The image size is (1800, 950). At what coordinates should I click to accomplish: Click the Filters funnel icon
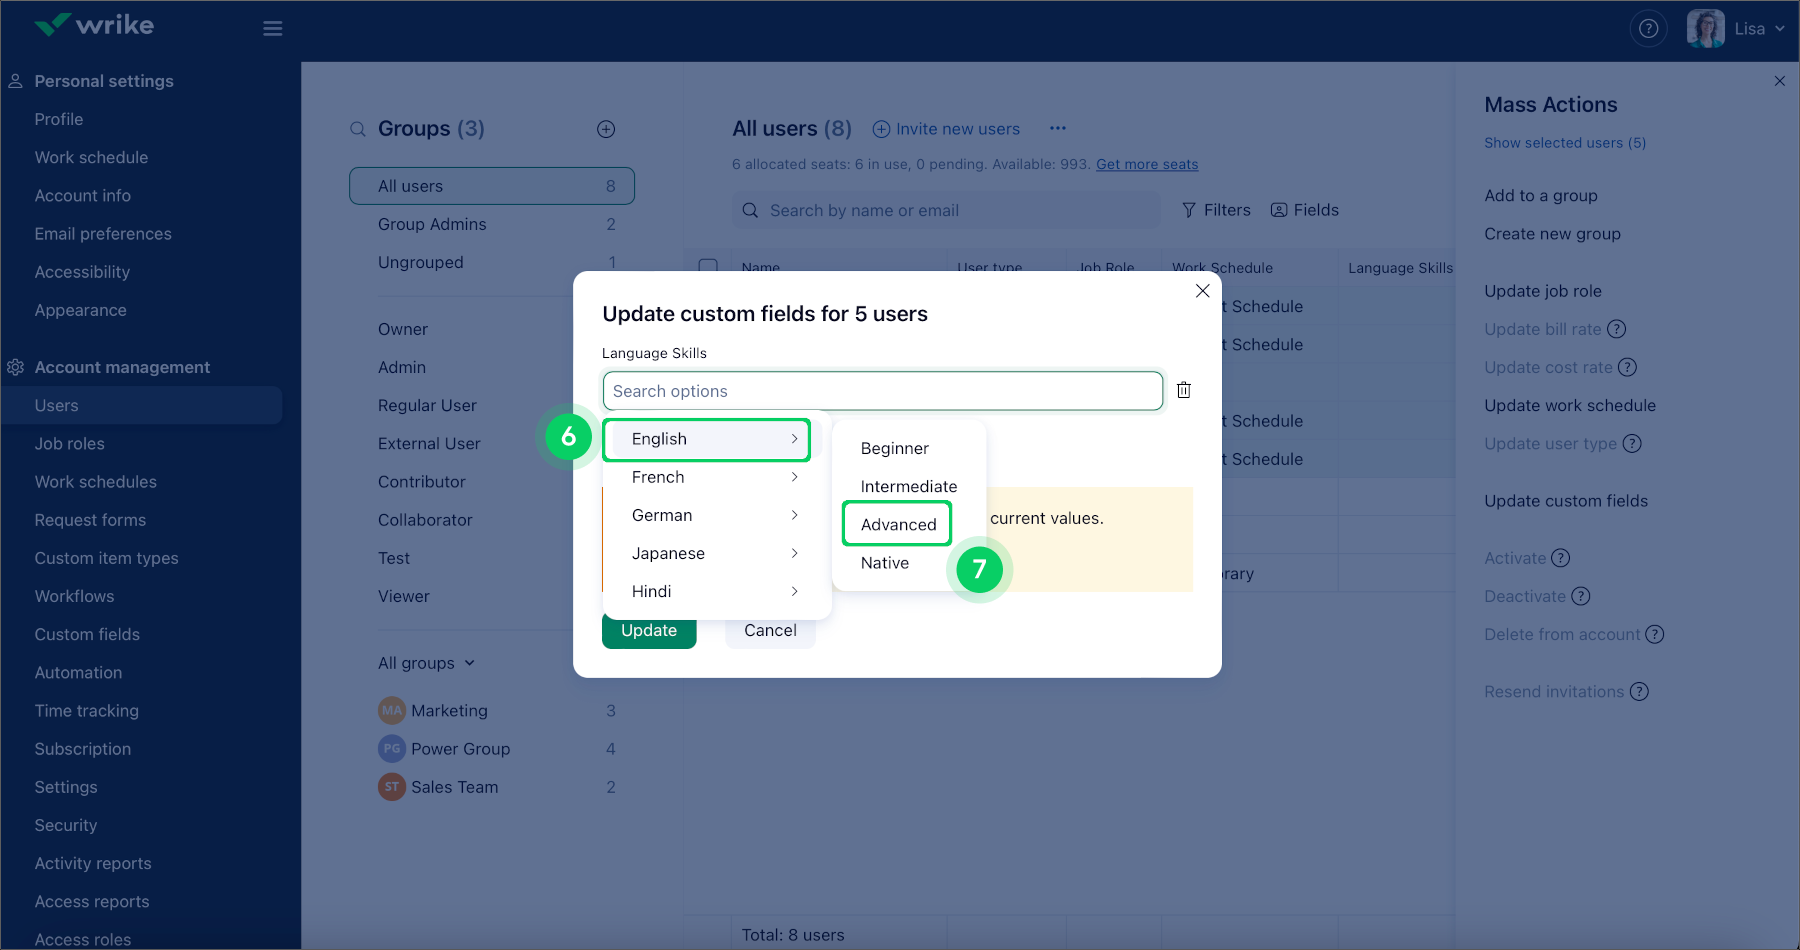pyautogui.click(x=1189, y=210)
